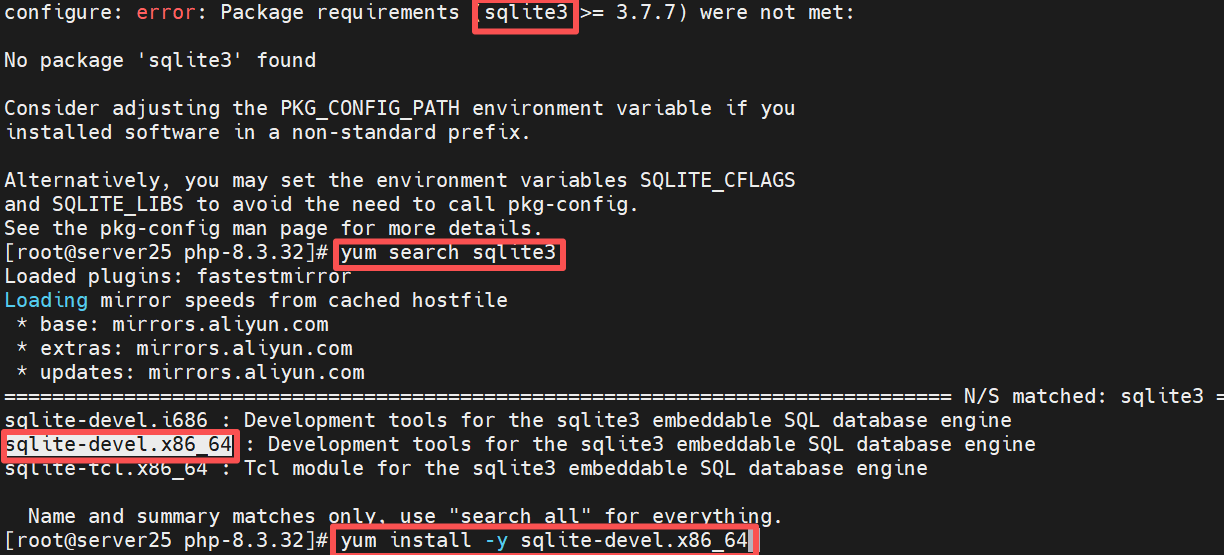Click the 'updates: mirrors.aliyun.com' mirror entry
Image resolution: width=1224 pixels, height=555 pixels.
[x=202, y=373]
